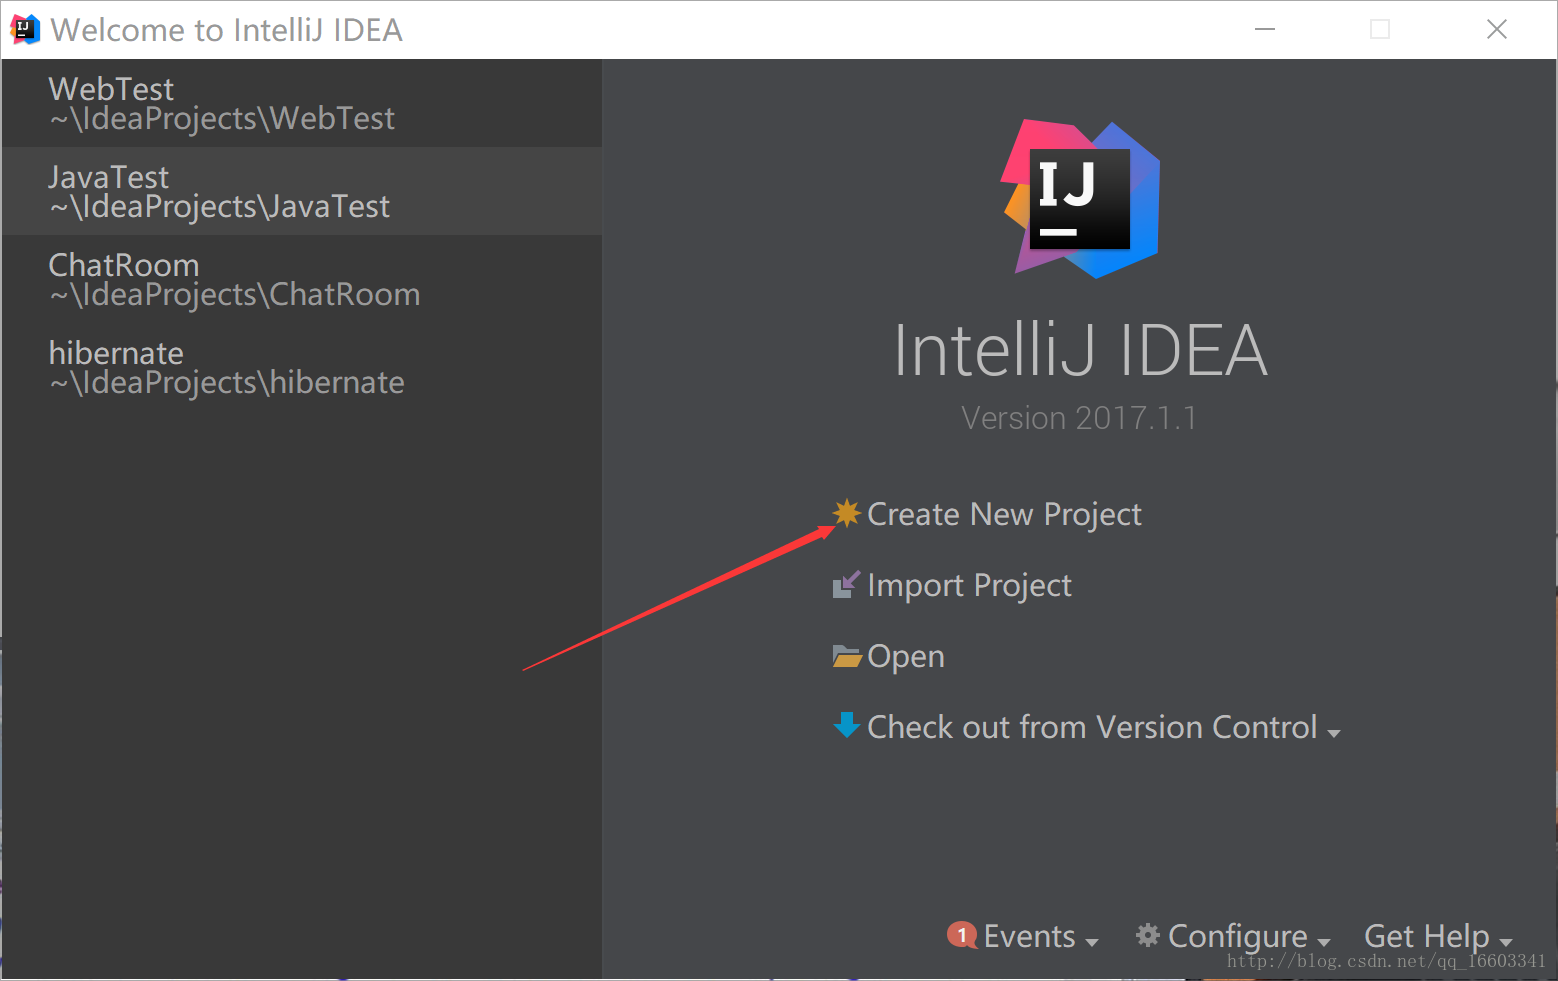Create a new project
The image size is (1558, 981).
click(x=1004, y=514)
